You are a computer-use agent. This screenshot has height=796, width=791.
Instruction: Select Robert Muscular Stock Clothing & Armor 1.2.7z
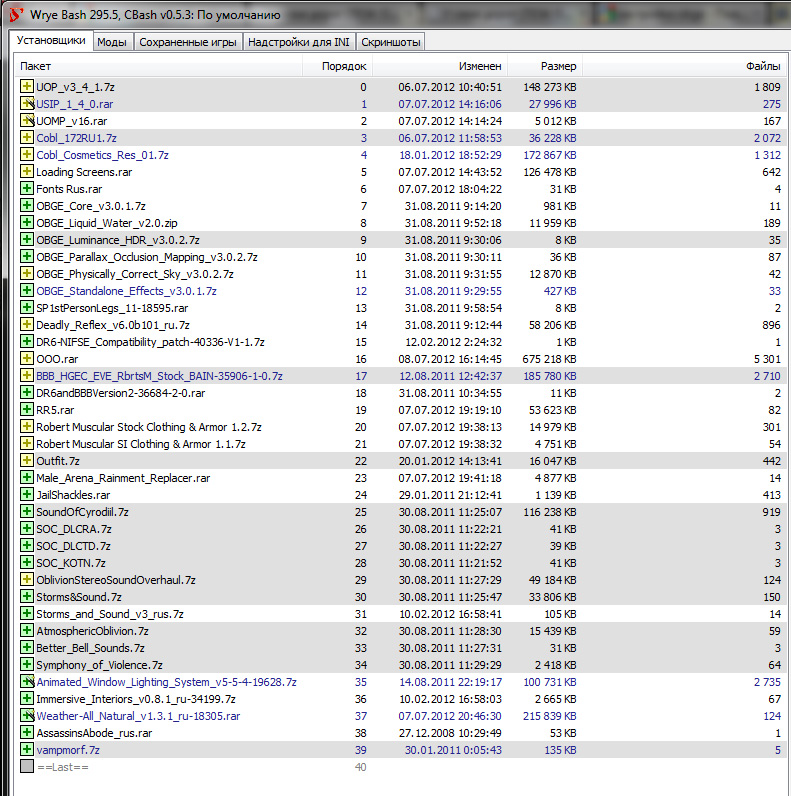(401, 427)
